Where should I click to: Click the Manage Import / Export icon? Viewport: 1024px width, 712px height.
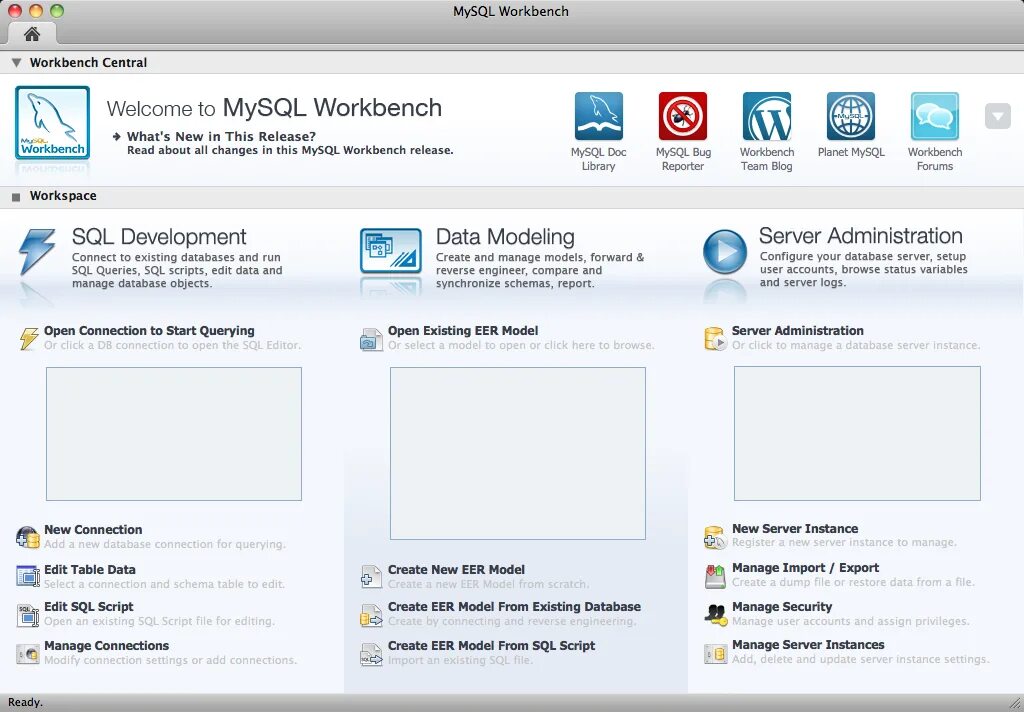pyautogui.click(x=715, y=576)
